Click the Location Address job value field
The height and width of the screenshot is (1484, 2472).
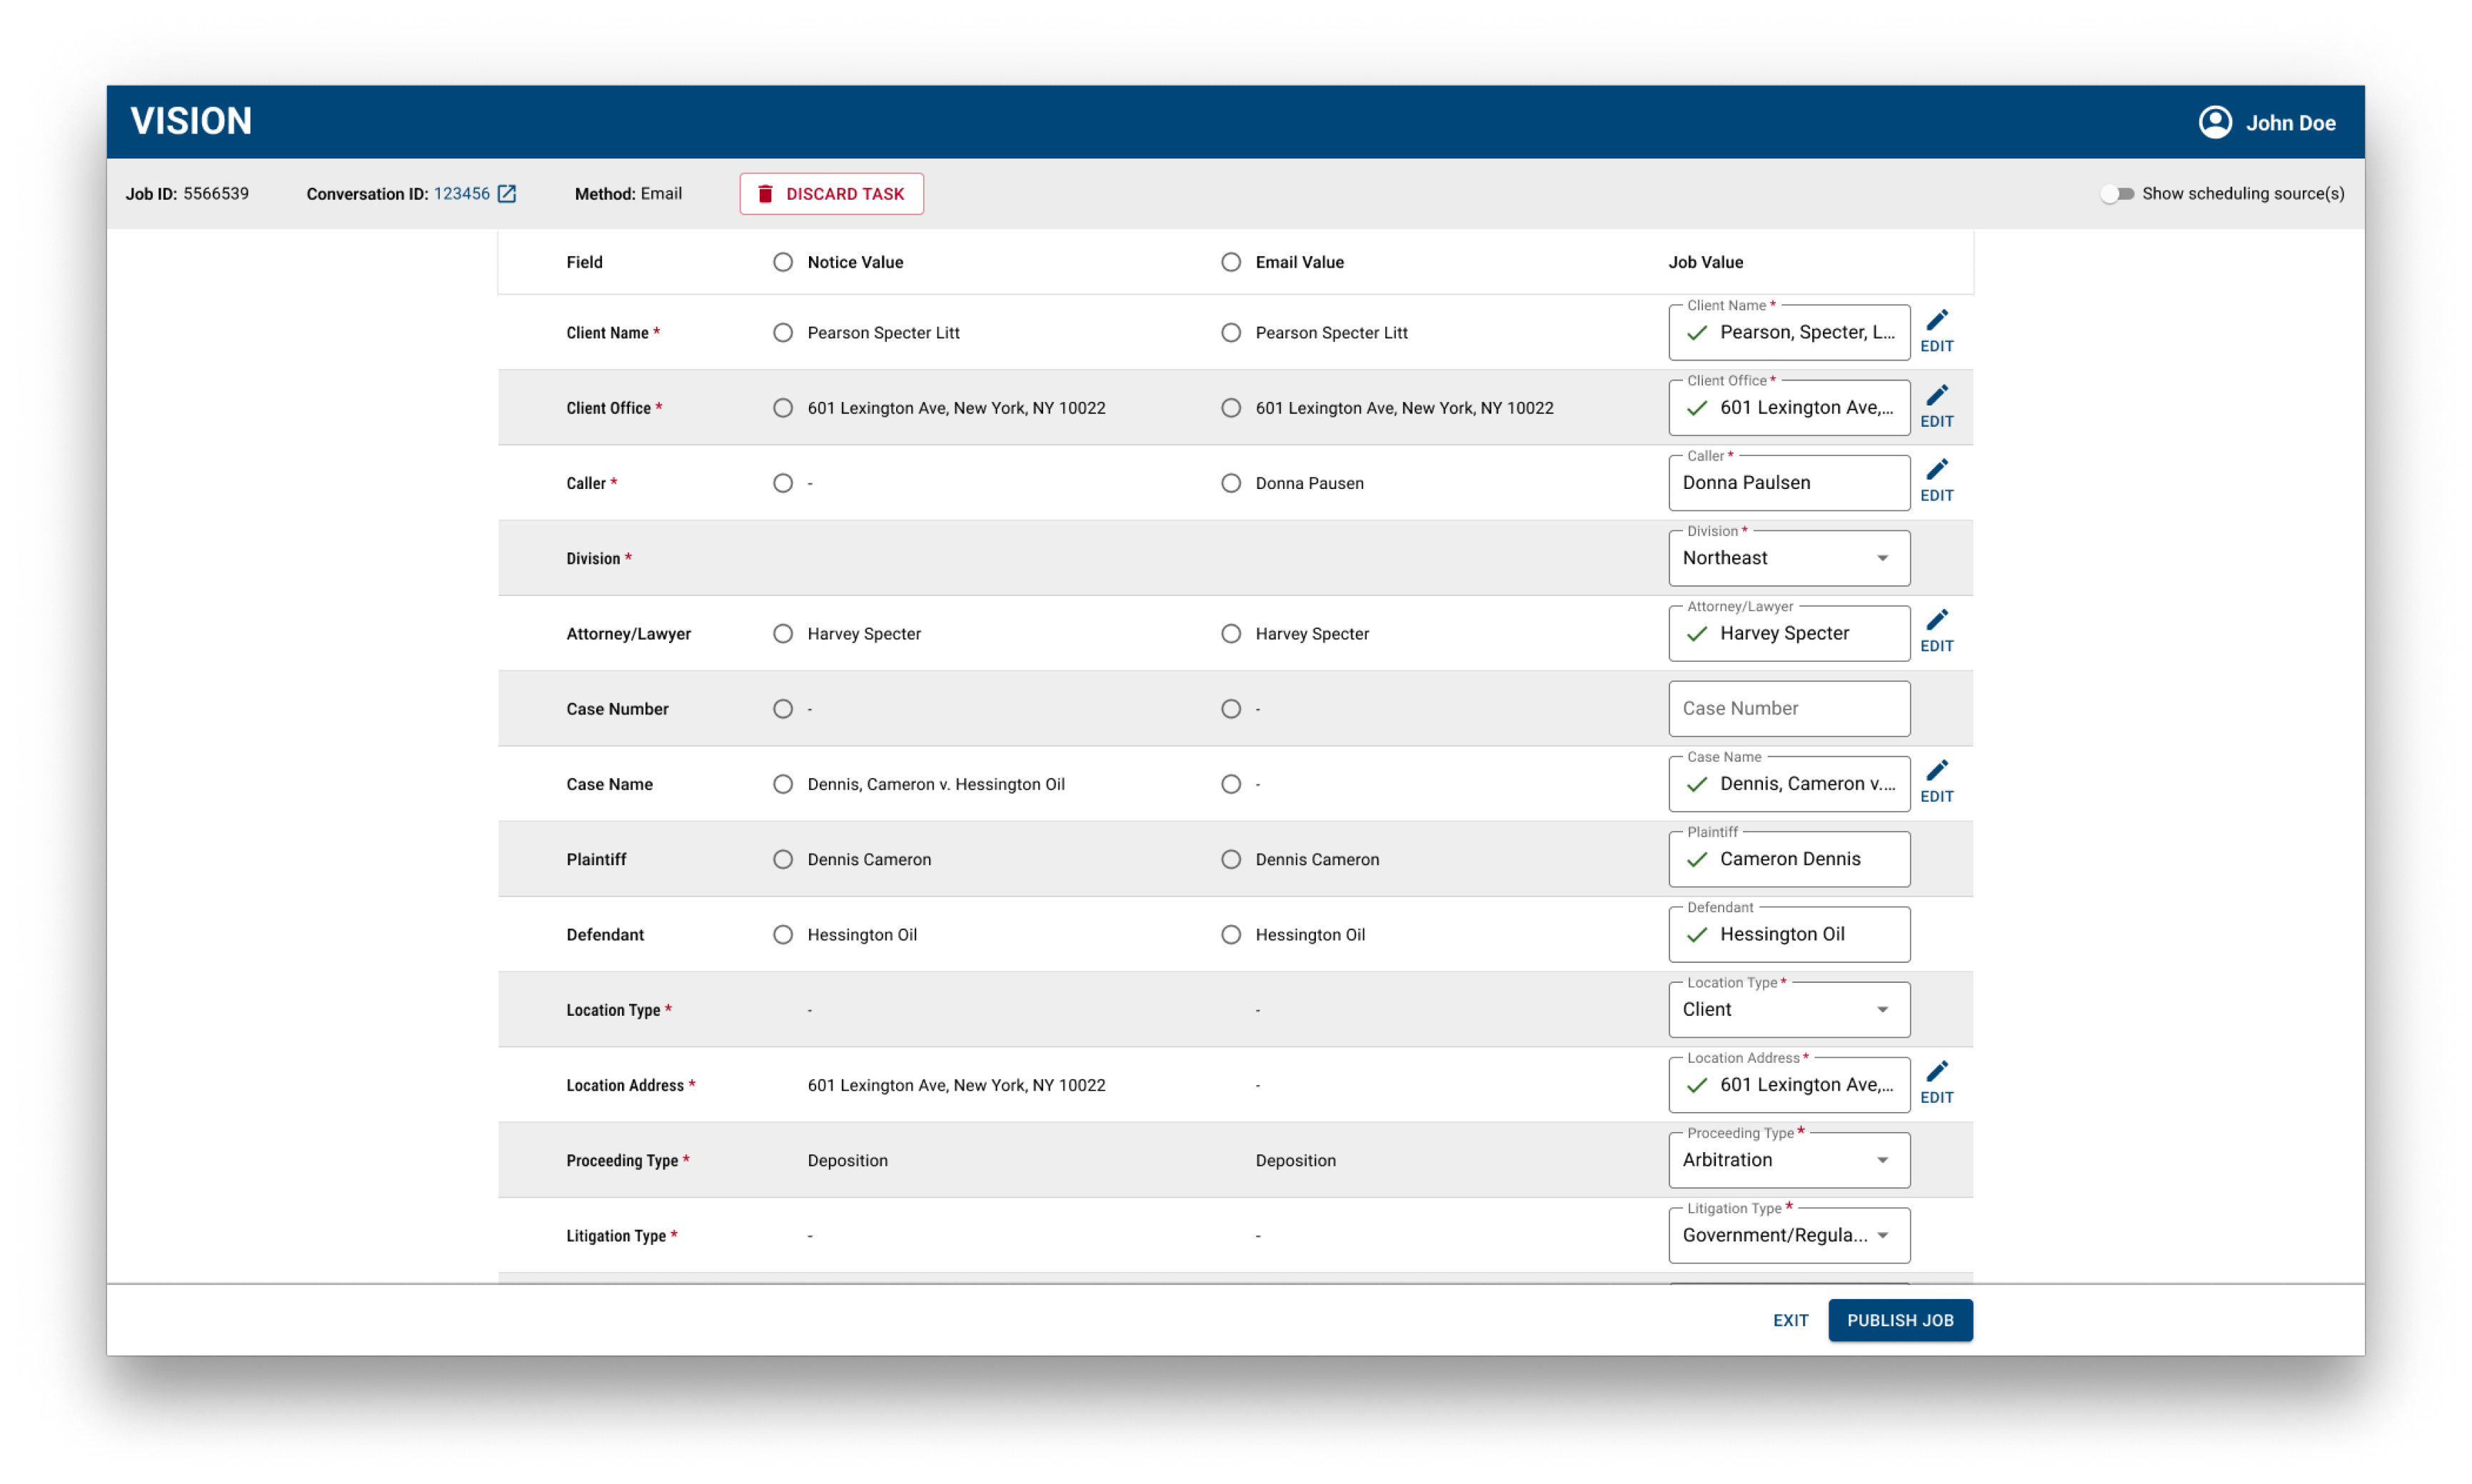(x=1788, y=1085)
